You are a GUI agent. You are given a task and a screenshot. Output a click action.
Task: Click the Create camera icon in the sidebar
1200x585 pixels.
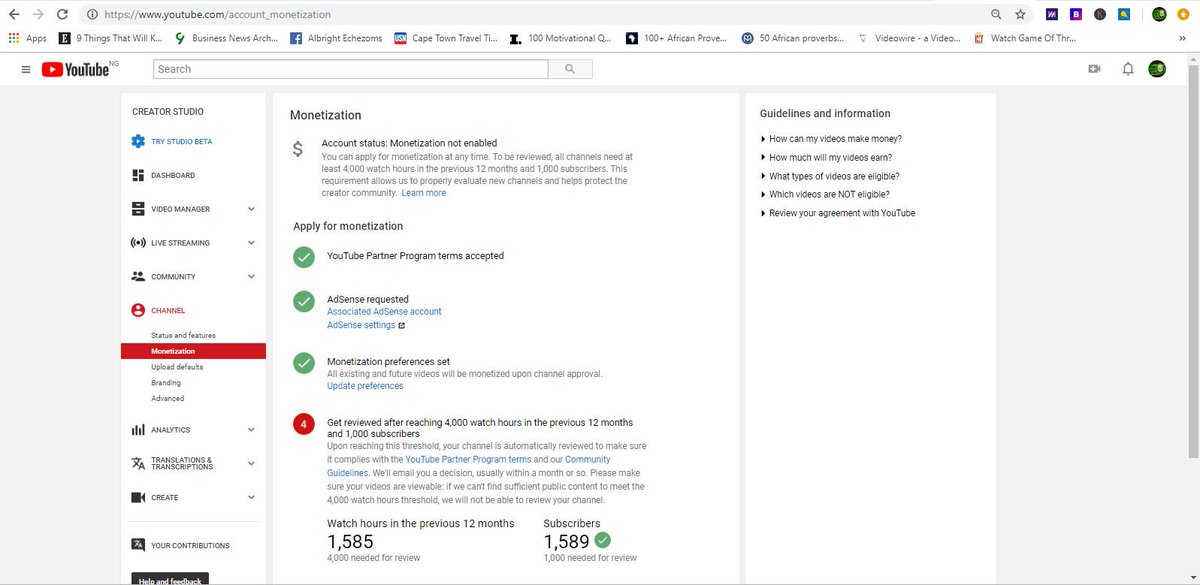[138, 497]
